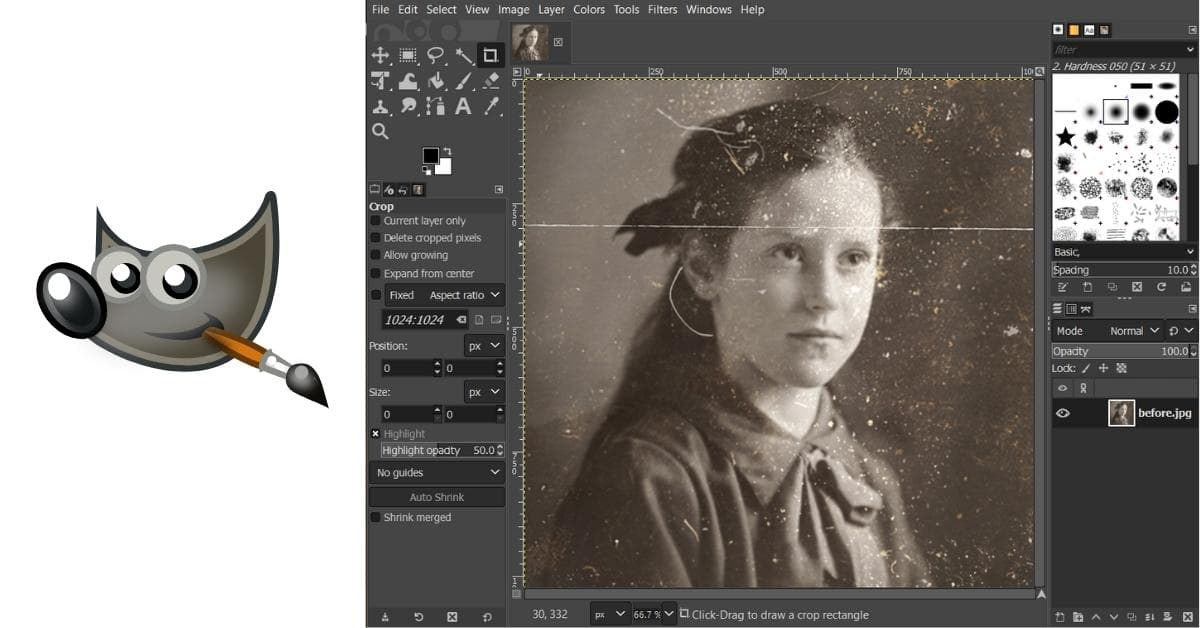Hide the before.jpg layer via eye icon
This screenshot has width=1200, height=628.
1063,413
